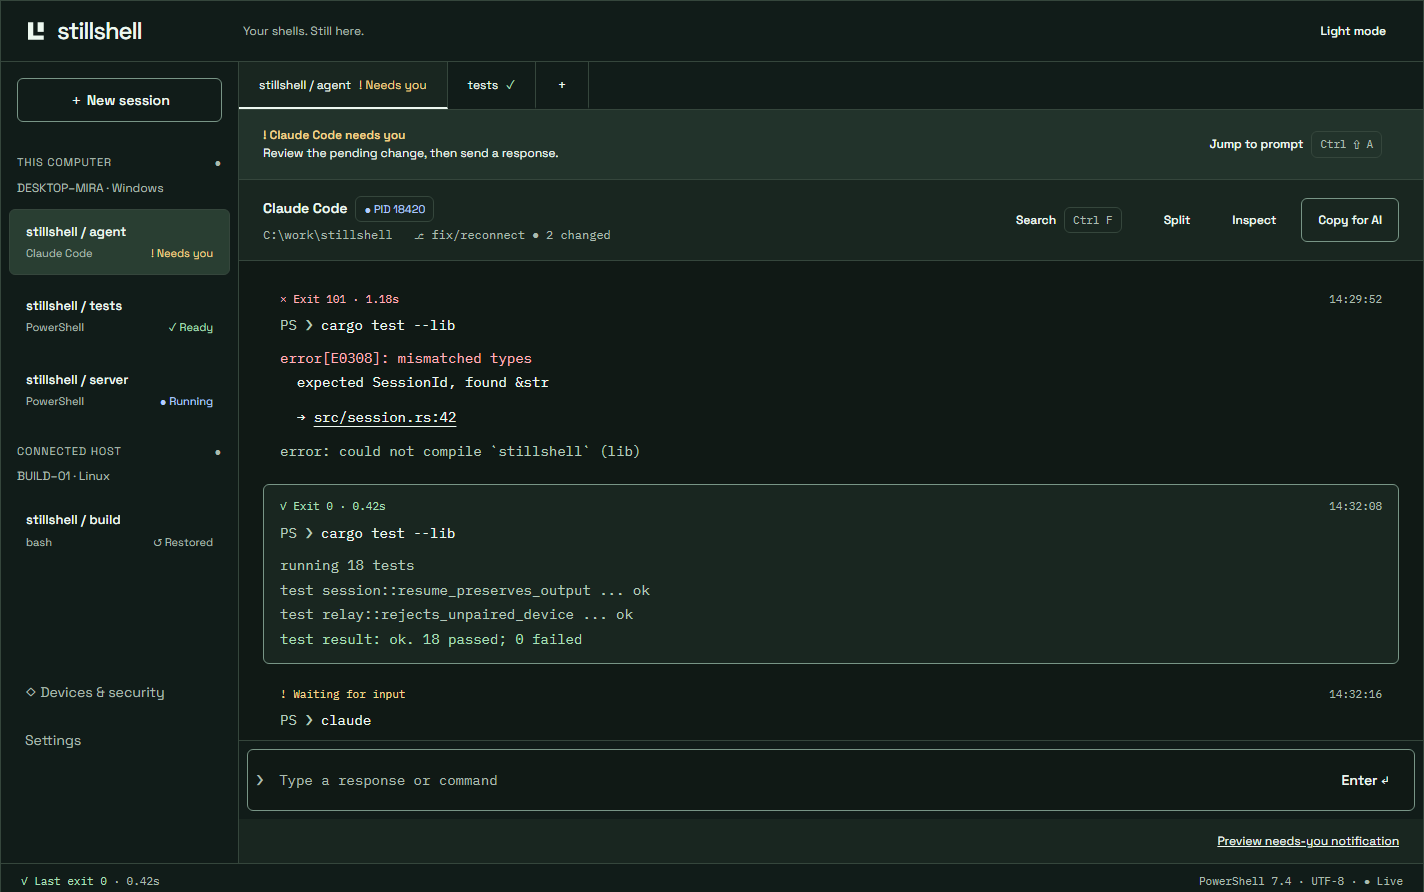Split the terminal pane
This screenshot has height=892, width=1424.
pyautogui.click(x=1177, y=220)
